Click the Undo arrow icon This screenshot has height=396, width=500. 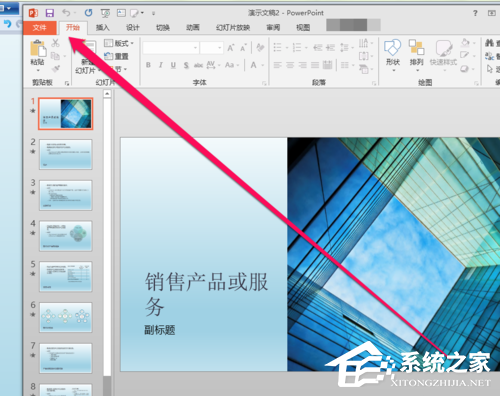click(x=66, y=13)
